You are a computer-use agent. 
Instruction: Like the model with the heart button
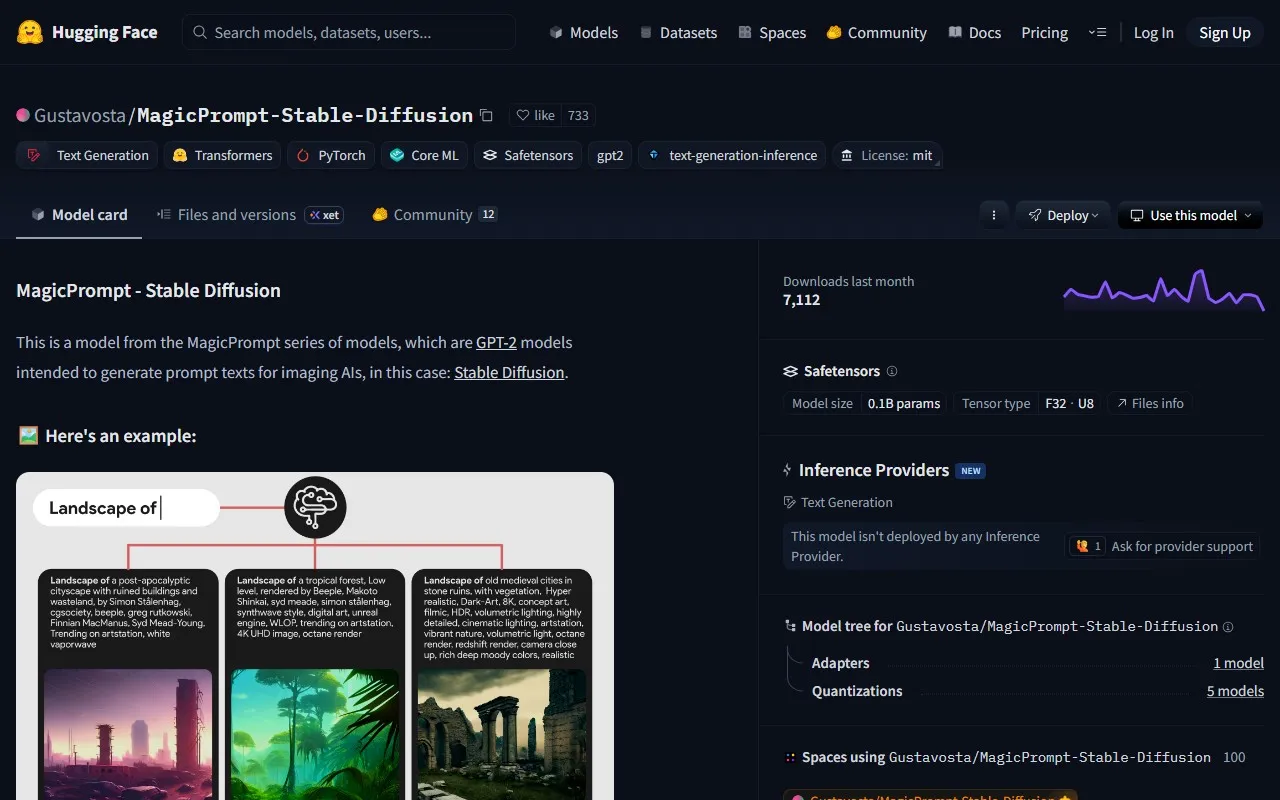pos(535,115)
